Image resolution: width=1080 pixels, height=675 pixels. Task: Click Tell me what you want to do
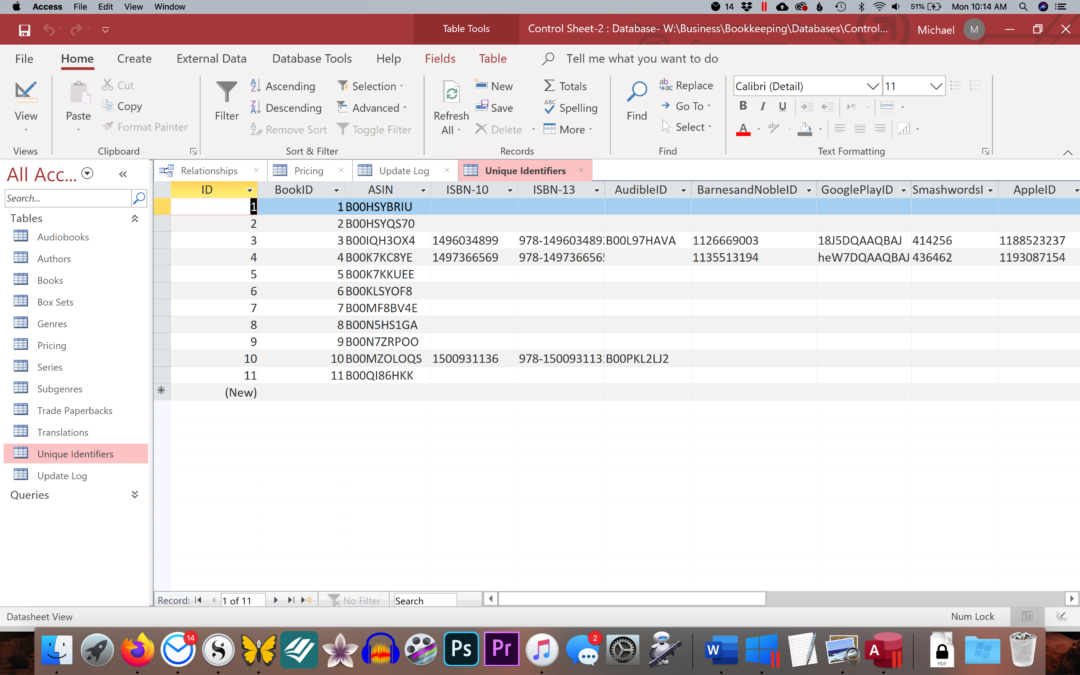pyautogui.click(x=641, y=59)
